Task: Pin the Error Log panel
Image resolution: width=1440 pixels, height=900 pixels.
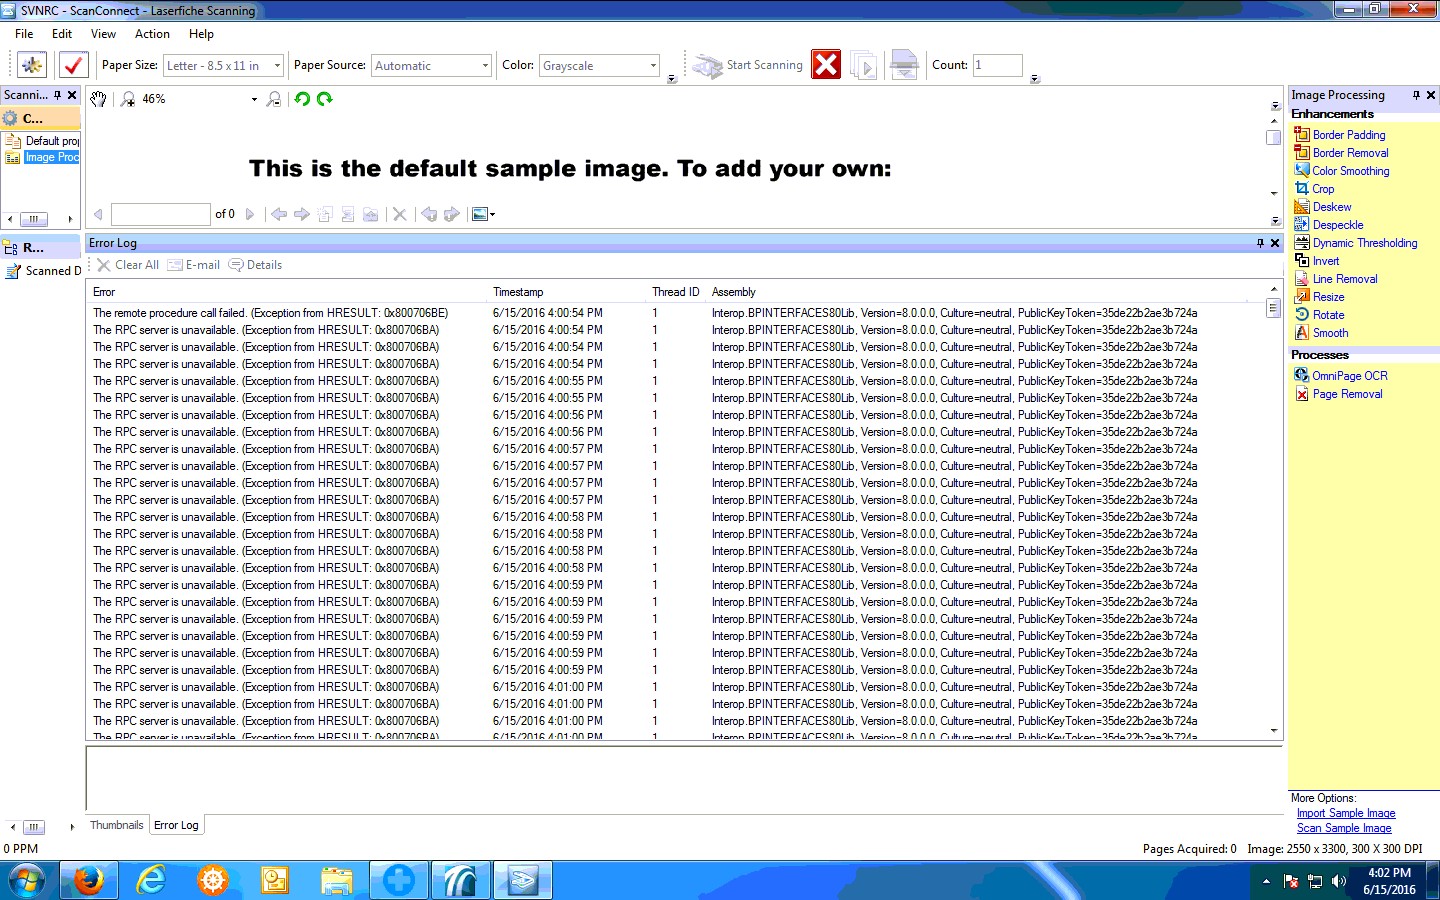Action: [x=1260, y=243]
